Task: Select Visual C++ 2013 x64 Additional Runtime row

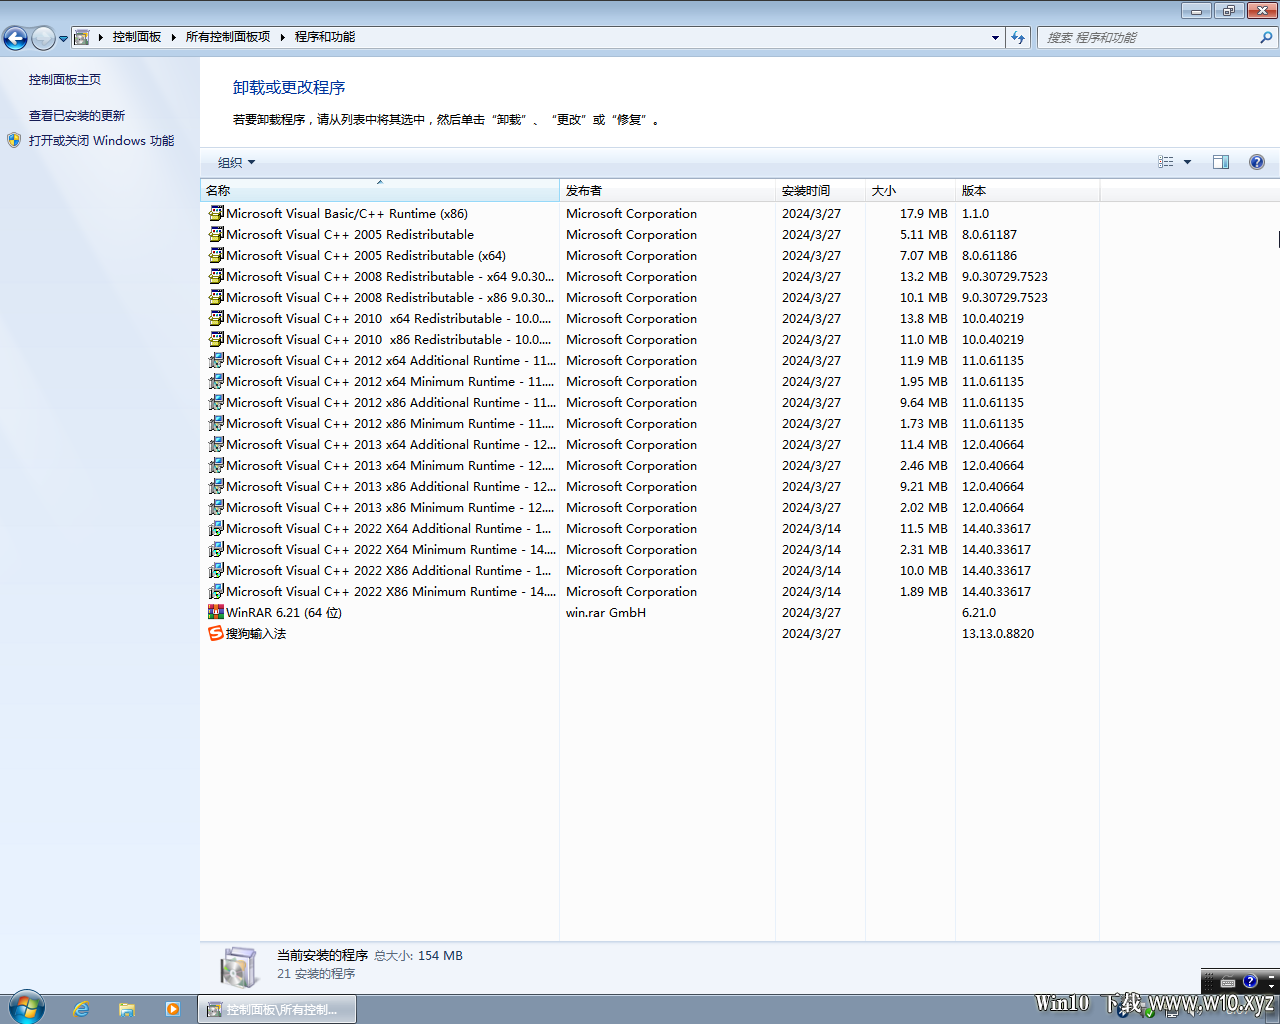Action: (x=650, y=444)
